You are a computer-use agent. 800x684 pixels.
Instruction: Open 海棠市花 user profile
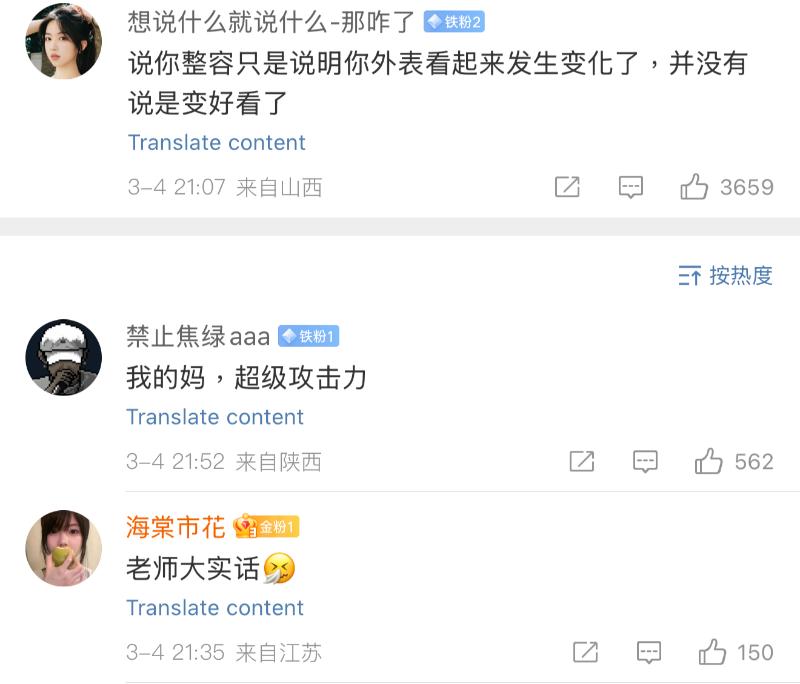[175, 527]
